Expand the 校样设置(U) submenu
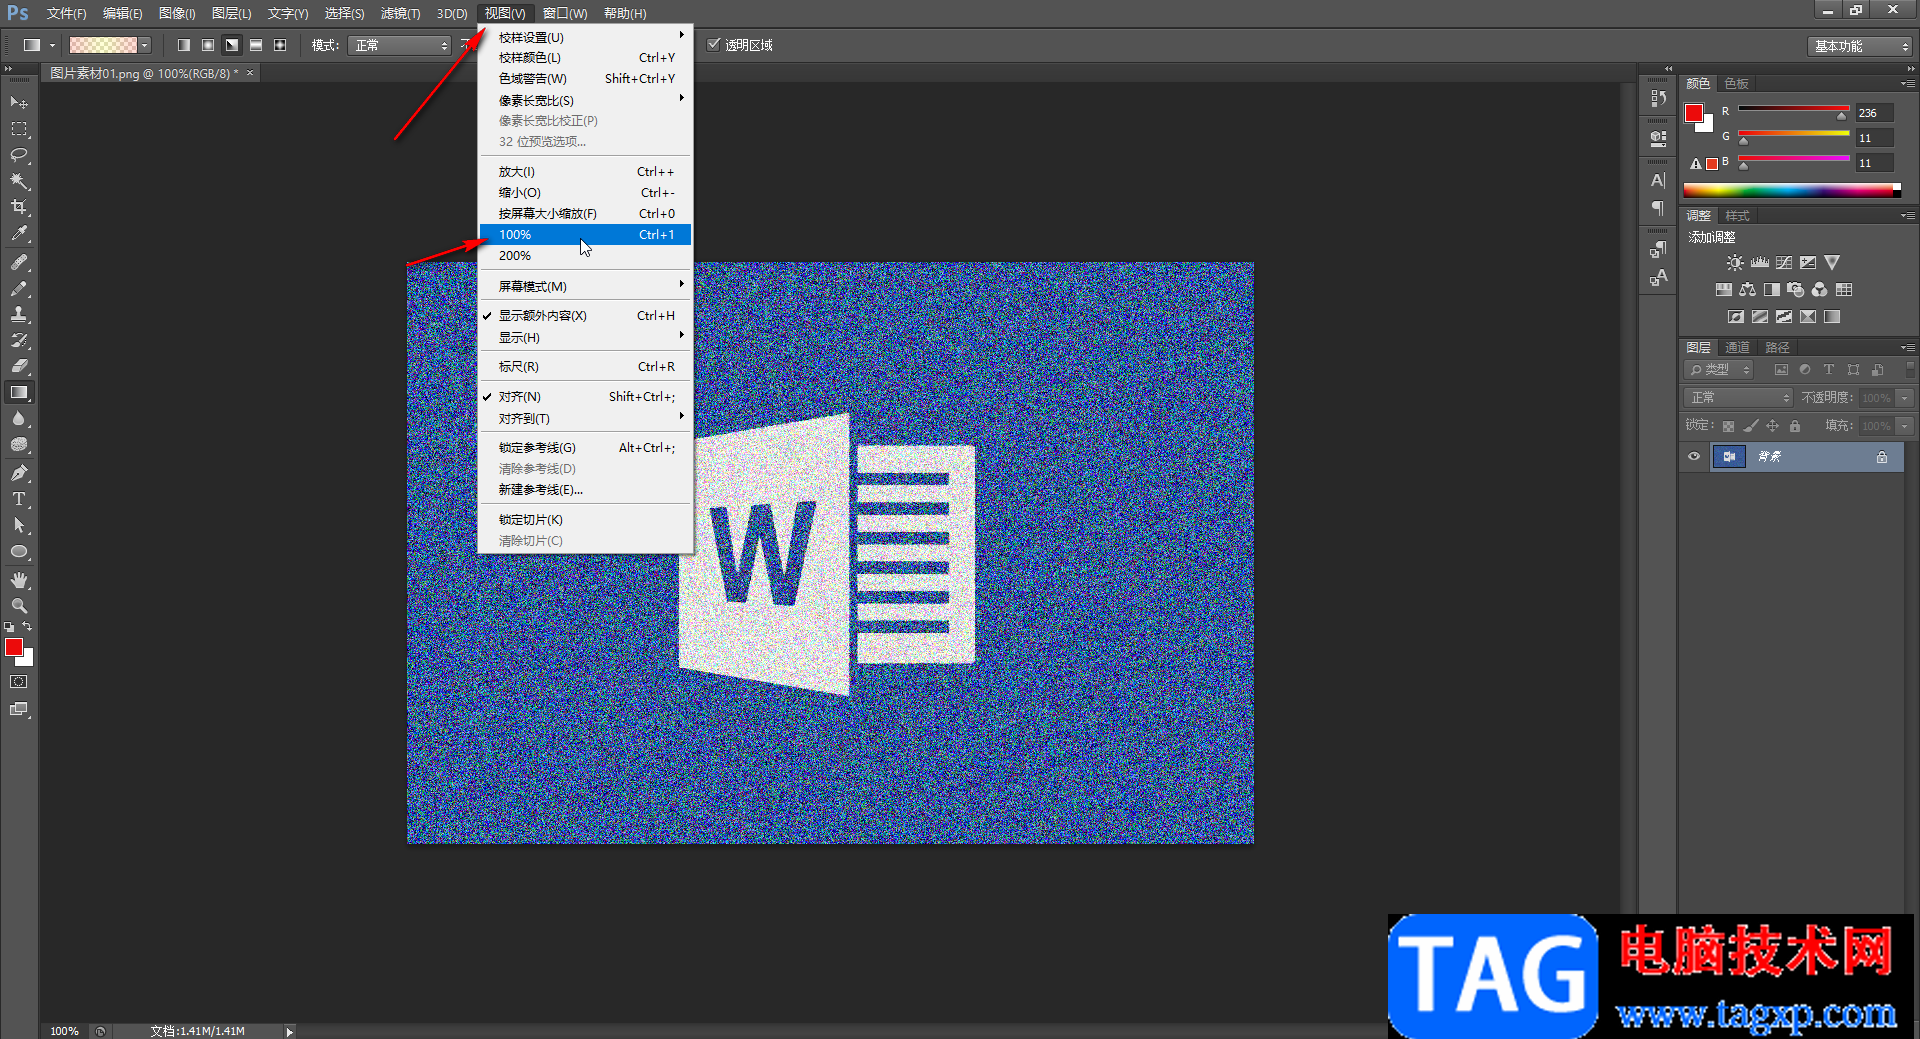 (586, 37)
